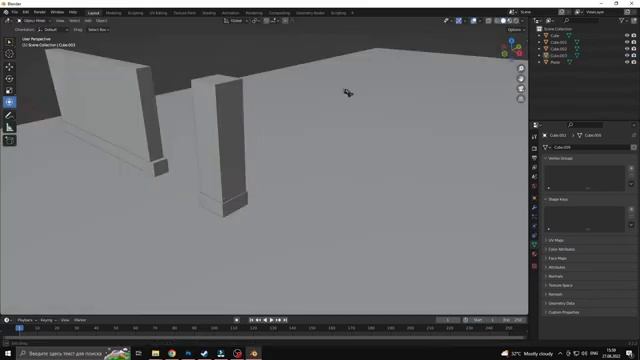Select the Annotate tool
The image size is (640, 360).
point(9,116)
